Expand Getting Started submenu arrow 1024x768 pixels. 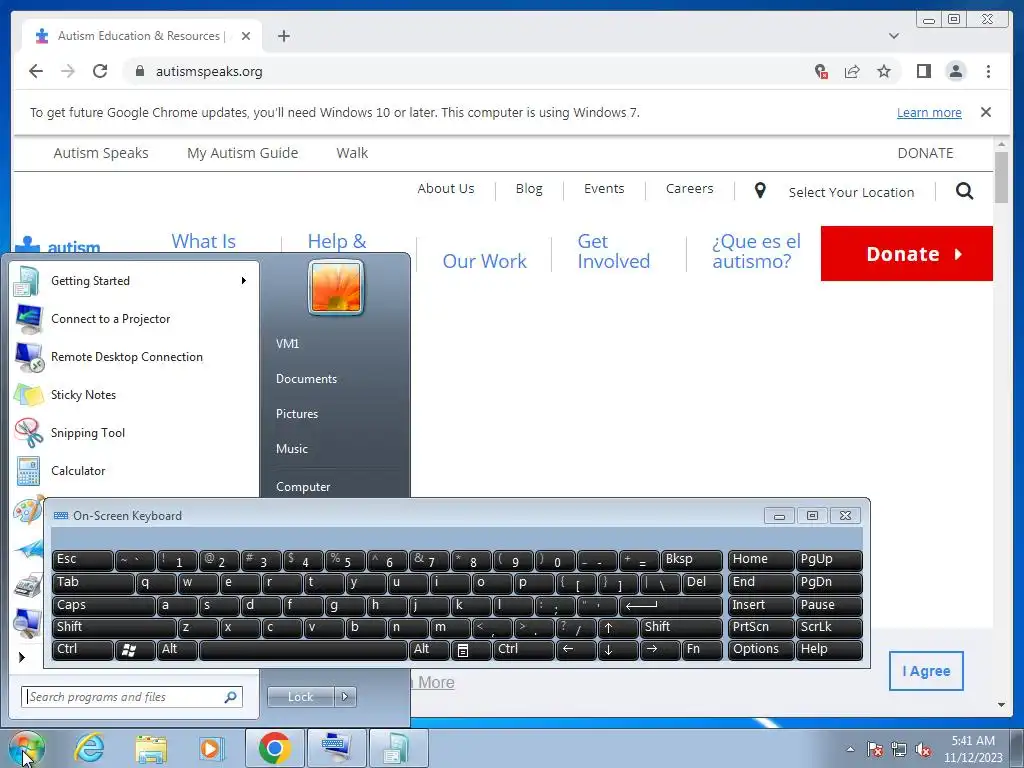point(244,281)
